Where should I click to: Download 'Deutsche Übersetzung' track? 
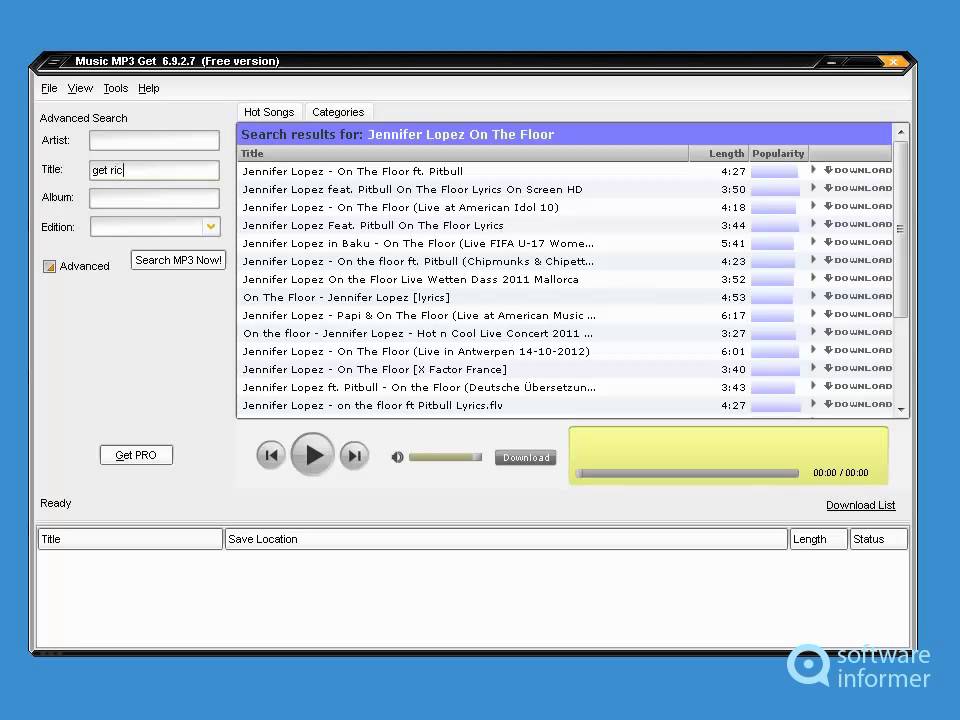pyautogui.click(x=858, y=386)
